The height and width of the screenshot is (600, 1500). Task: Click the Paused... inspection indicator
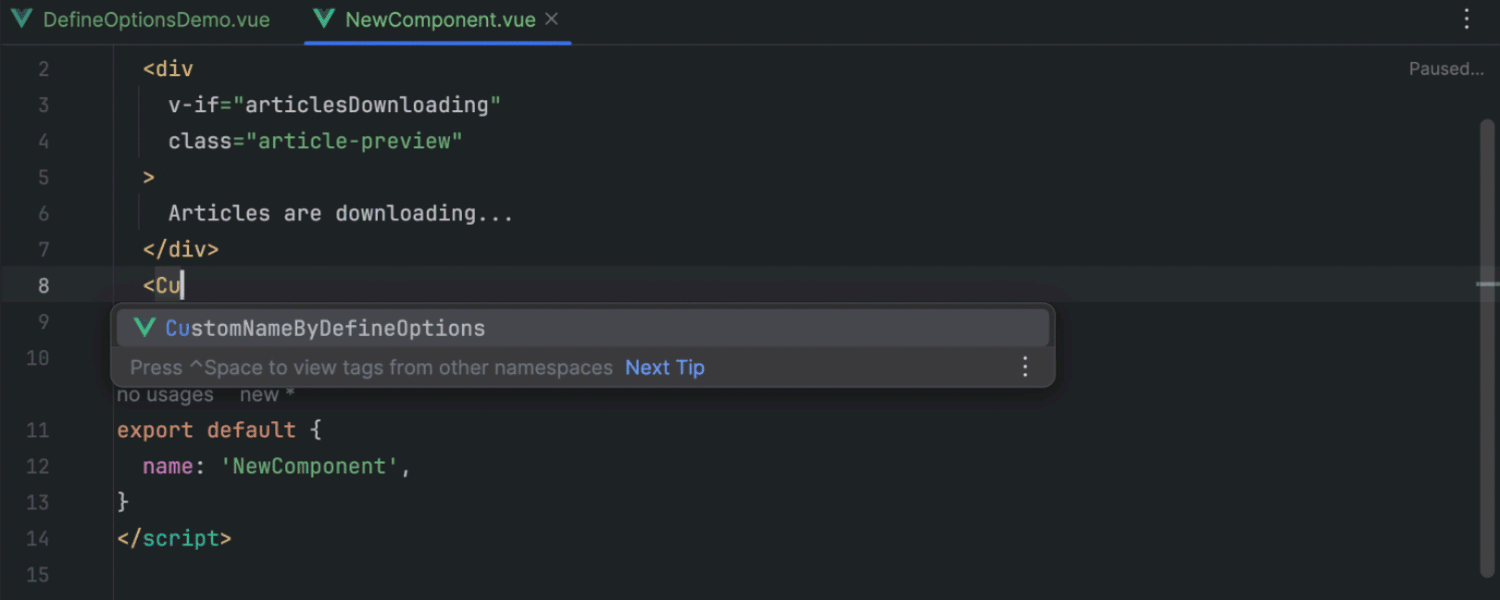tap(1445, 69)
